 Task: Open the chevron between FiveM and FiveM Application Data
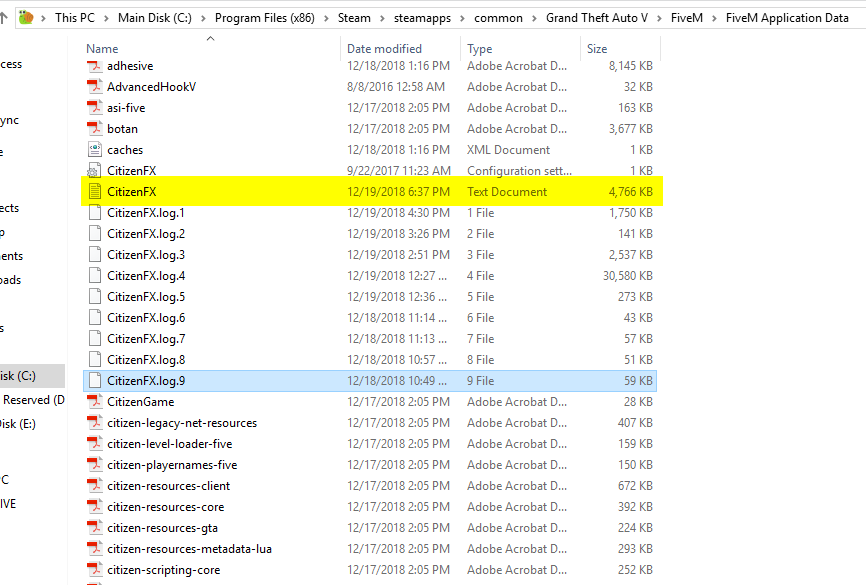714,18
